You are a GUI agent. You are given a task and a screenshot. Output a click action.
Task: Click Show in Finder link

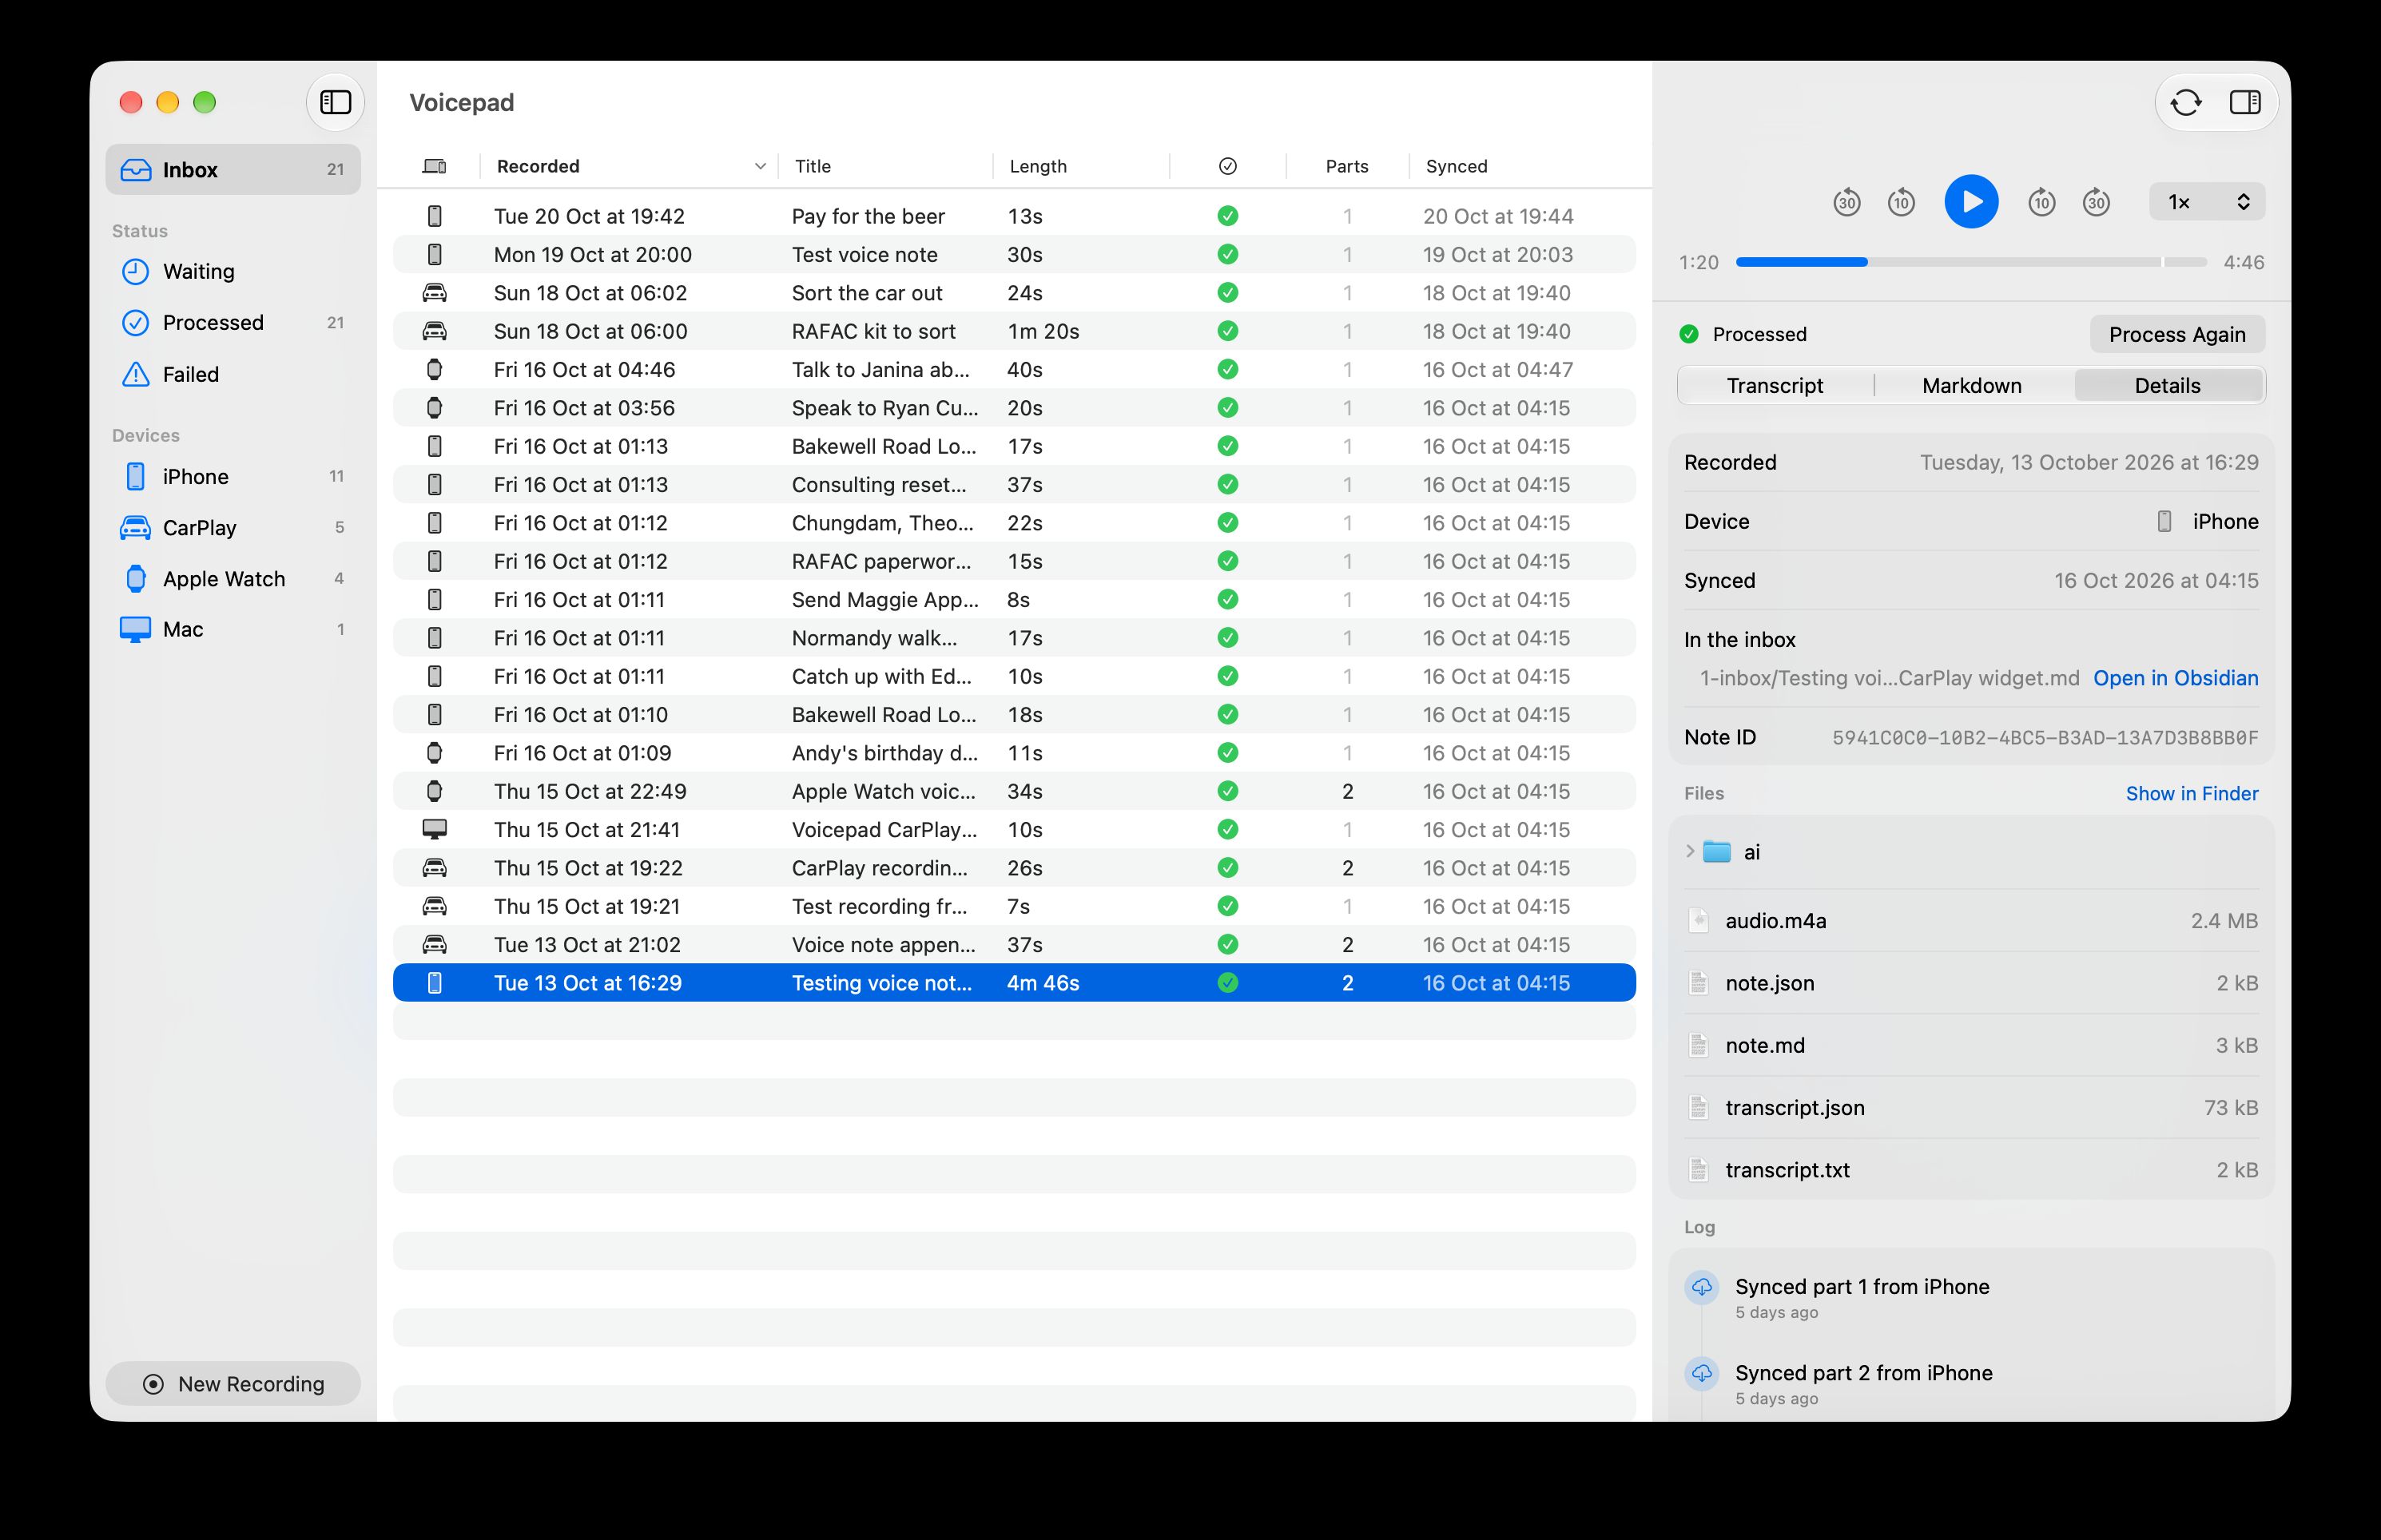pyautogui.click(x=2191, y=794)
